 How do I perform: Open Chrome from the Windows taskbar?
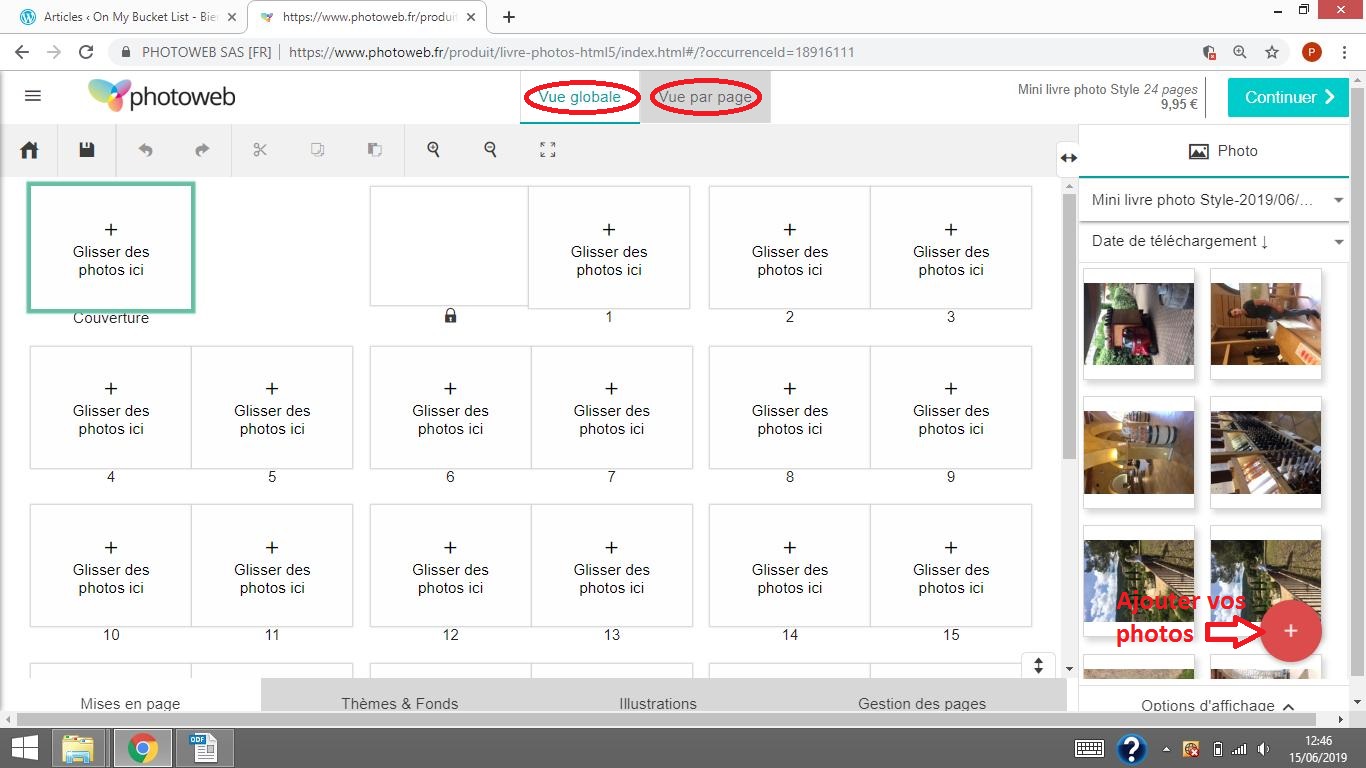142,748
